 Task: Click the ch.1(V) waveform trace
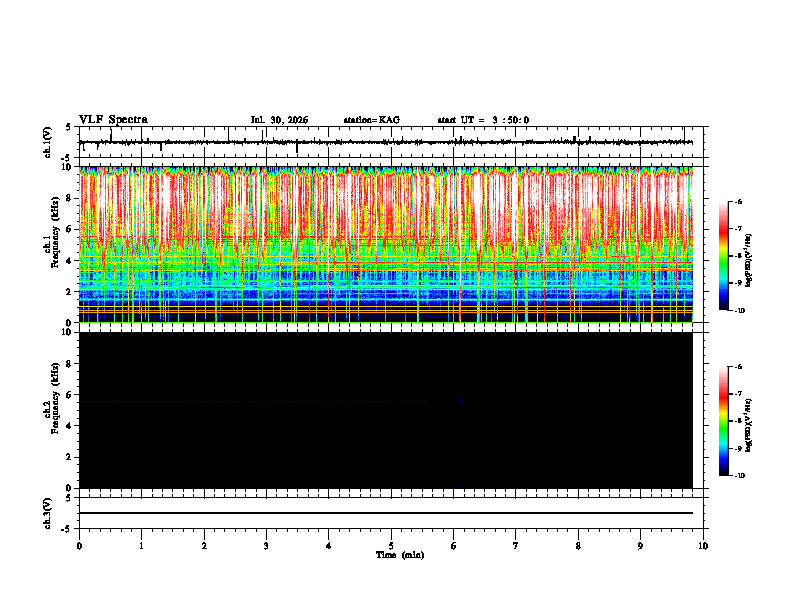tap(385, 142)
